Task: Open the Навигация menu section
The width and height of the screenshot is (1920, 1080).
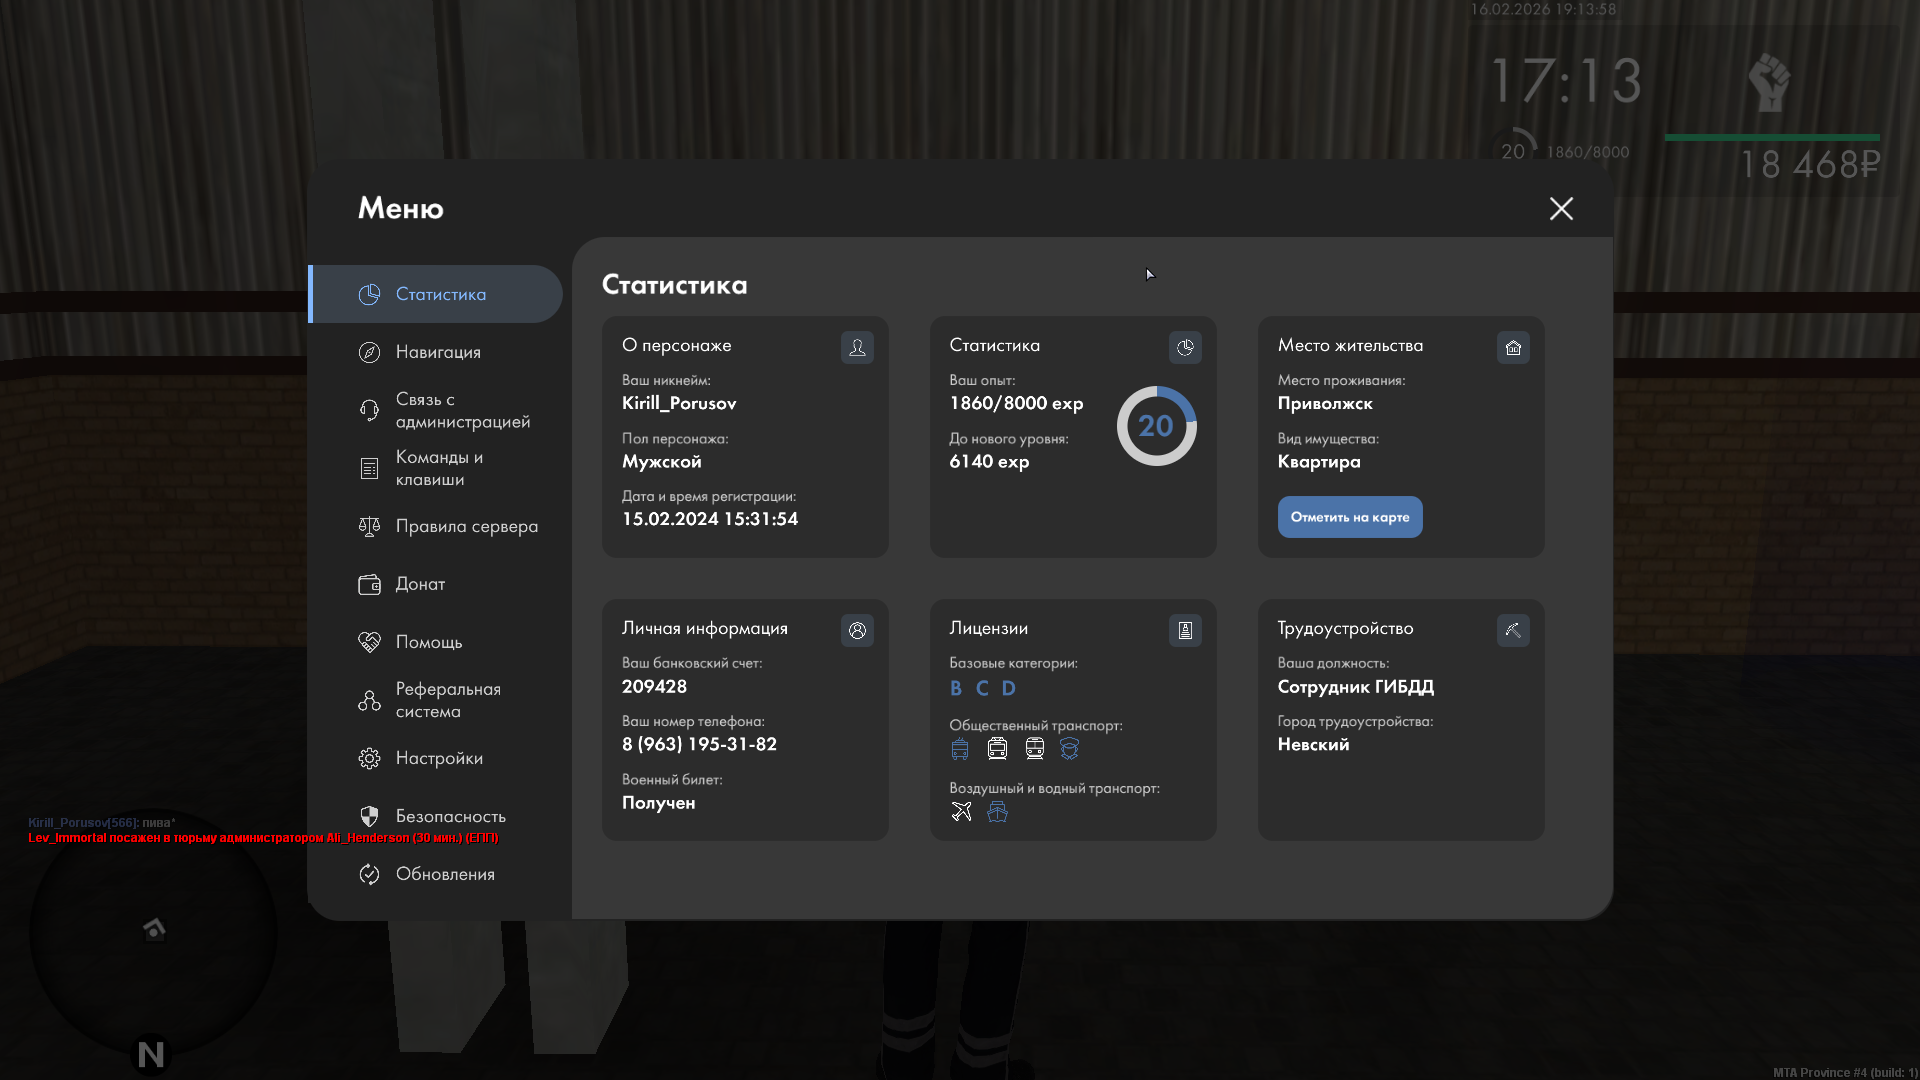Action: pyautogui.click(x=438, y=352)
